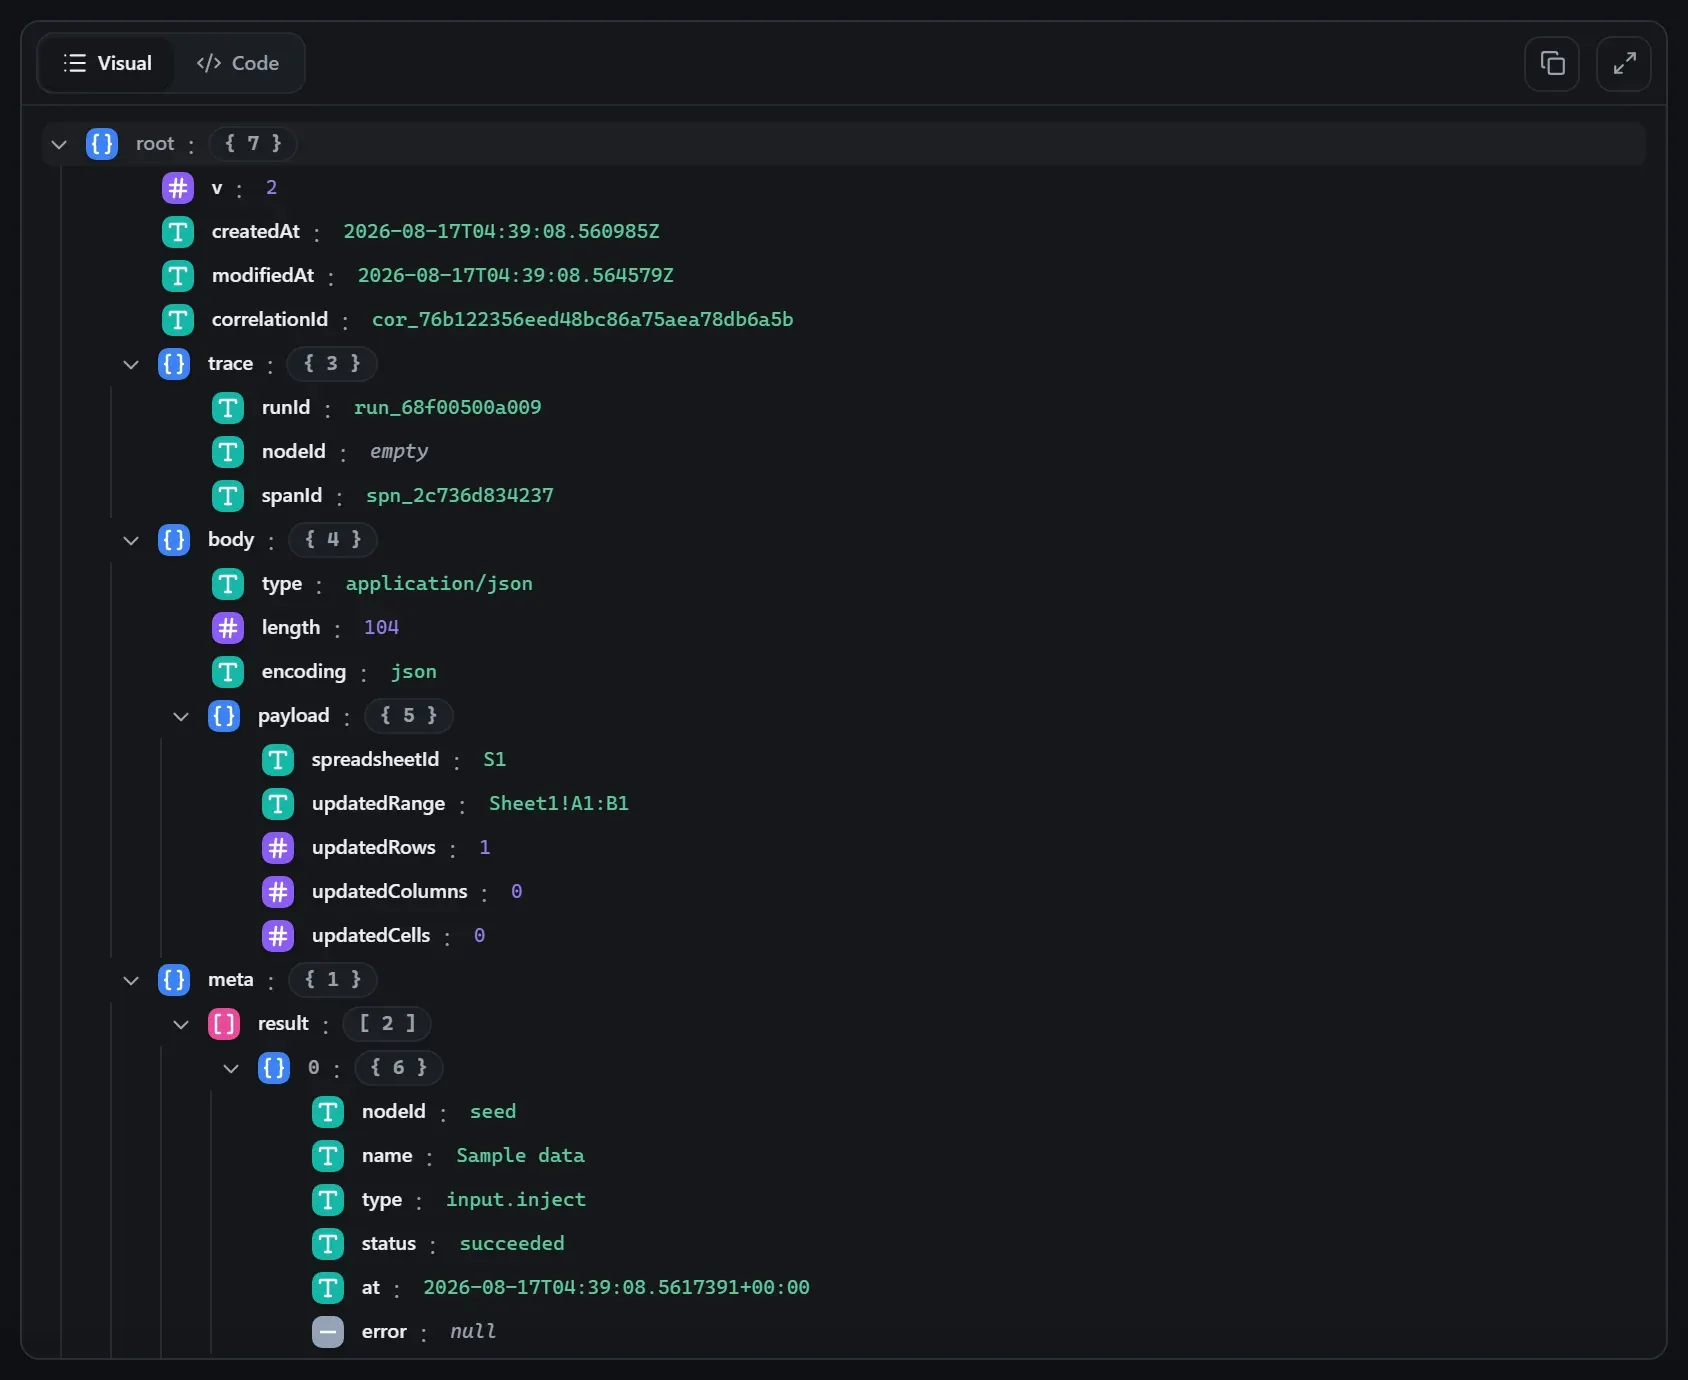This screenshot has width=1688, height=1380.
Task: Click the number icon beside v
Action: [x=178, y=188]
